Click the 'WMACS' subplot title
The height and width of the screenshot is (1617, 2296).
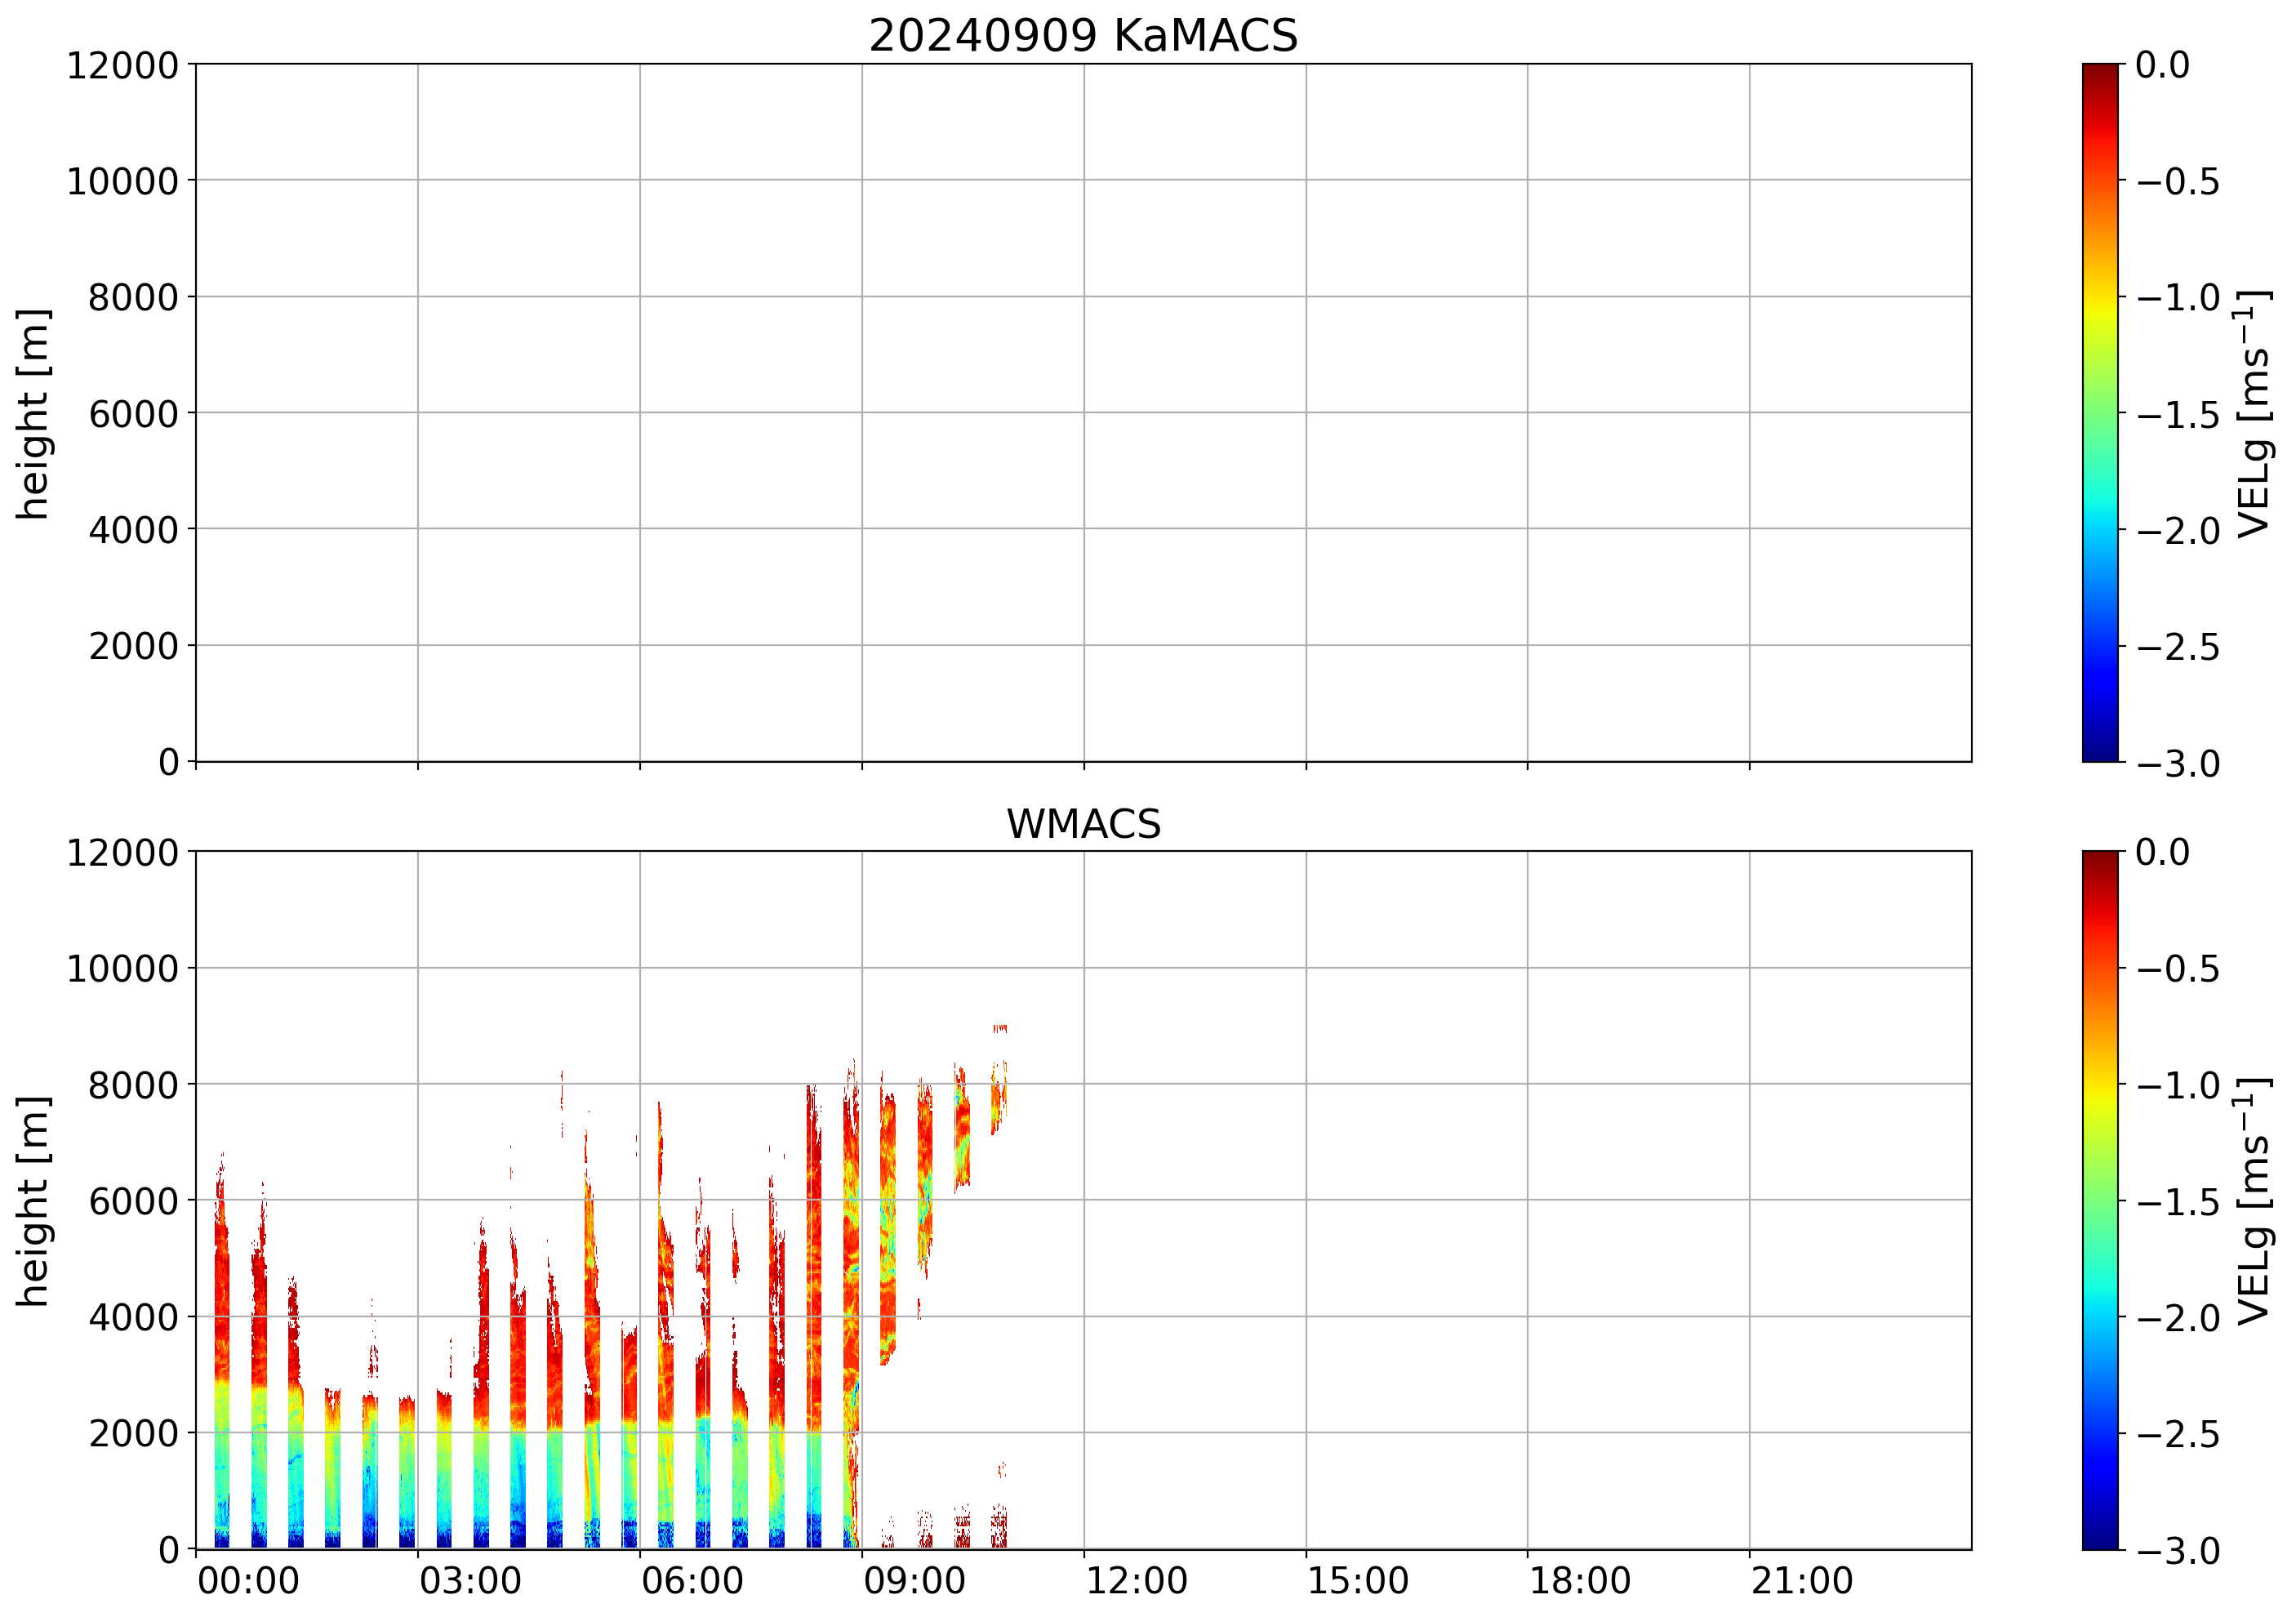(x=1083, y=824)
